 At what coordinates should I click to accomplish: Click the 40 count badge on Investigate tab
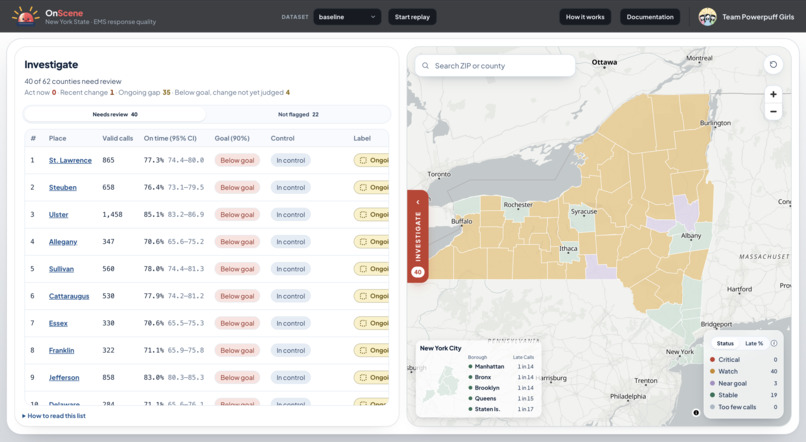click(x=418, y=272)
